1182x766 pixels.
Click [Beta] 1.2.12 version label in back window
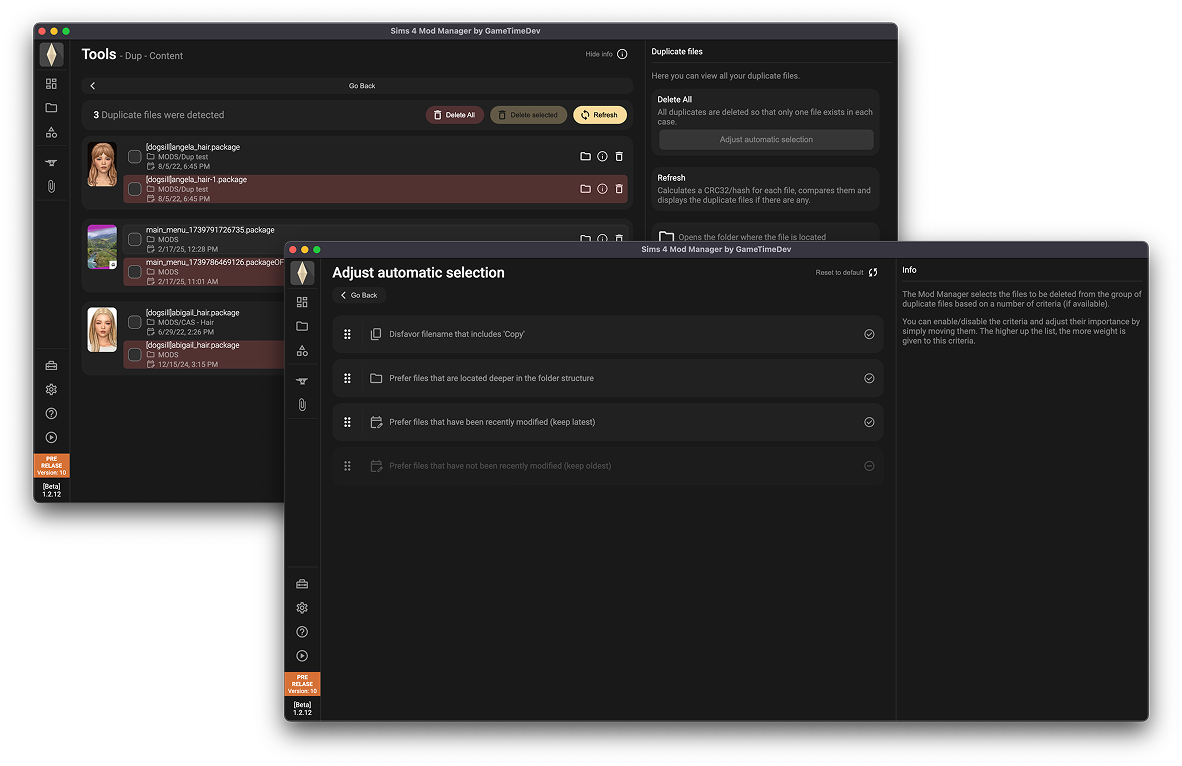coord(51,490)
